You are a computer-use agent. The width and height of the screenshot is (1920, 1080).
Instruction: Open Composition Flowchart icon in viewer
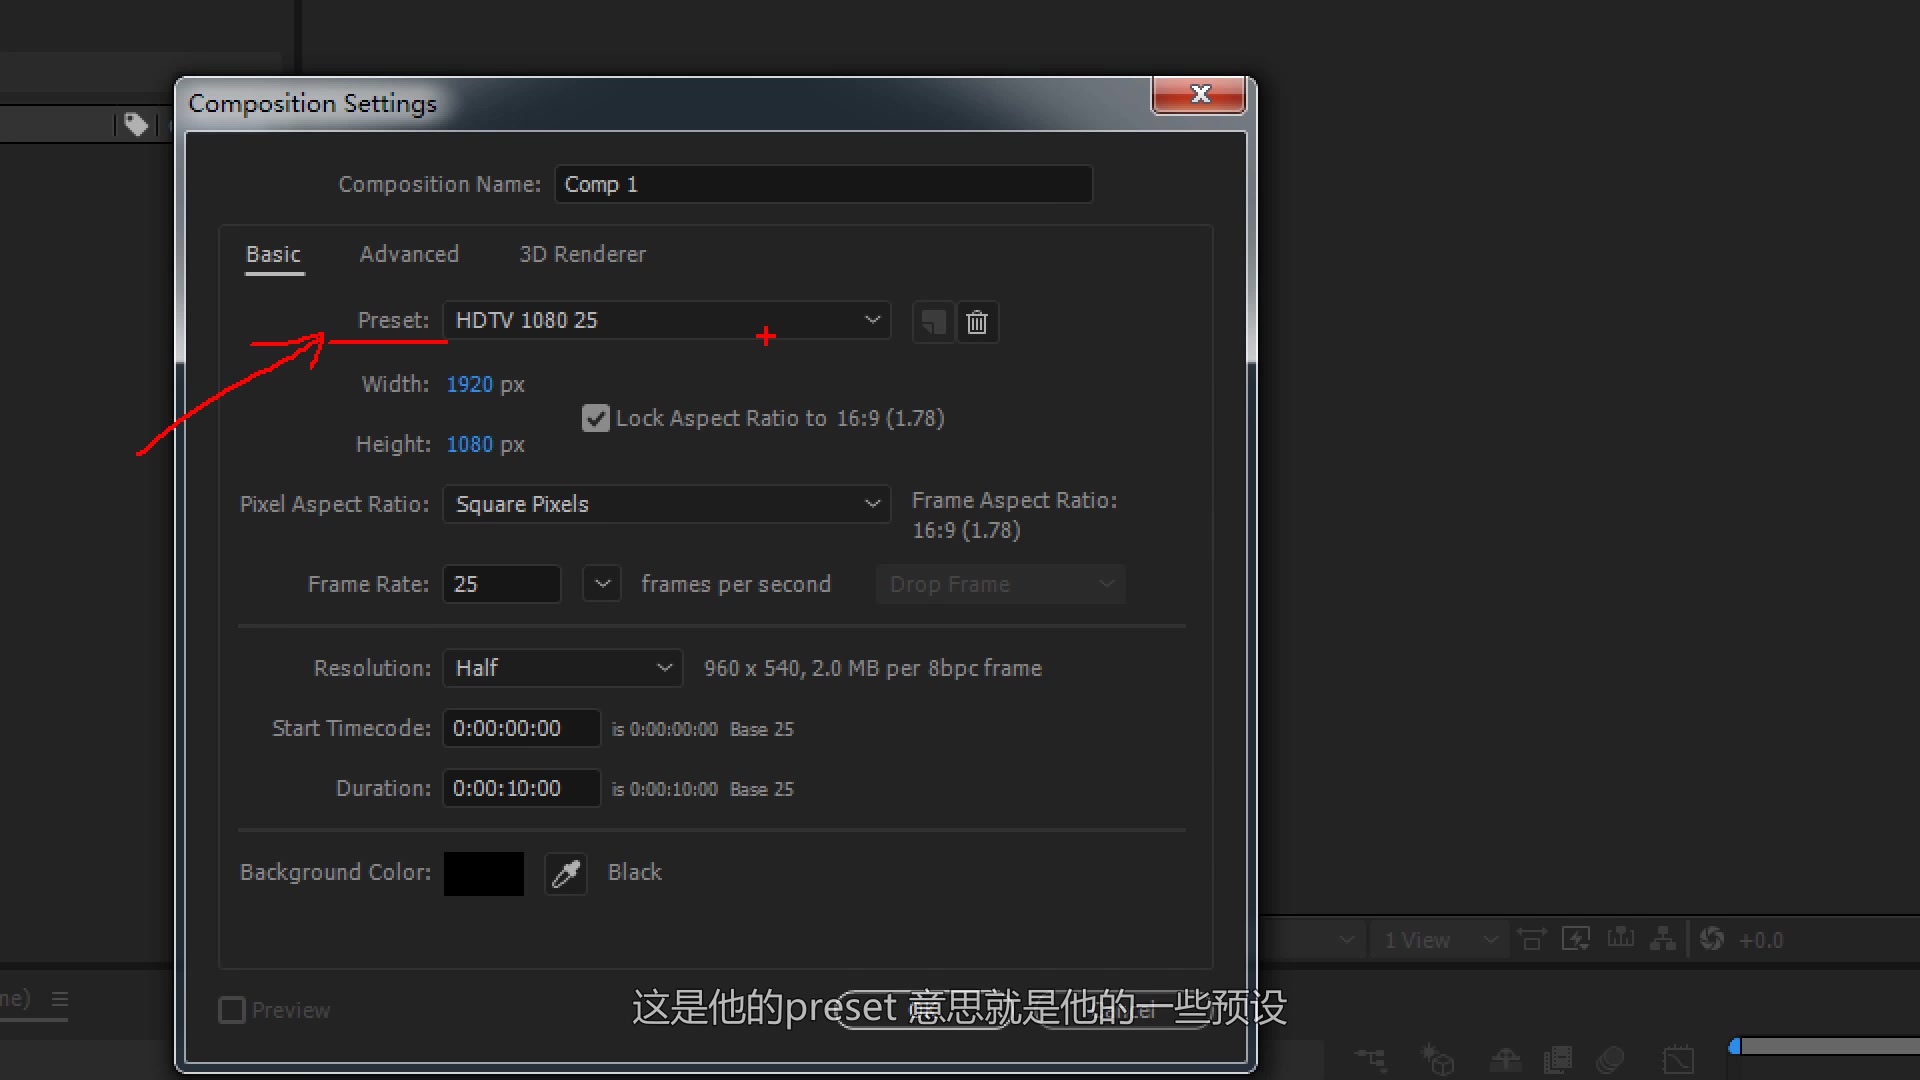1663,939
